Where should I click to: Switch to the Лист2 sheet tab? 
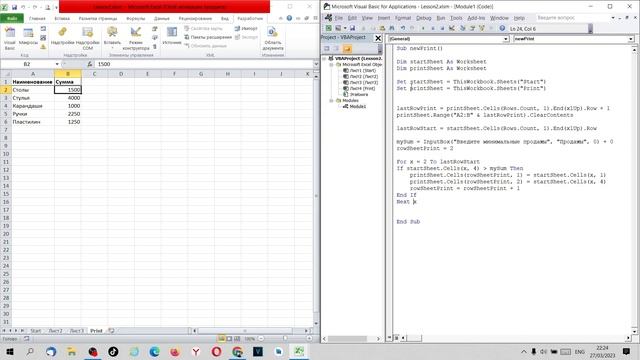coord(56,331)
